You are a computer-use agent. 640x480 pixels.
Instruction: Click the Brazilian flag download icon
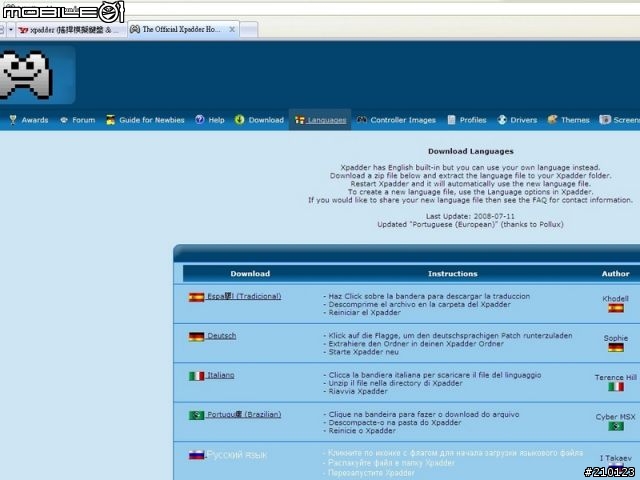(x=196, y=415)
